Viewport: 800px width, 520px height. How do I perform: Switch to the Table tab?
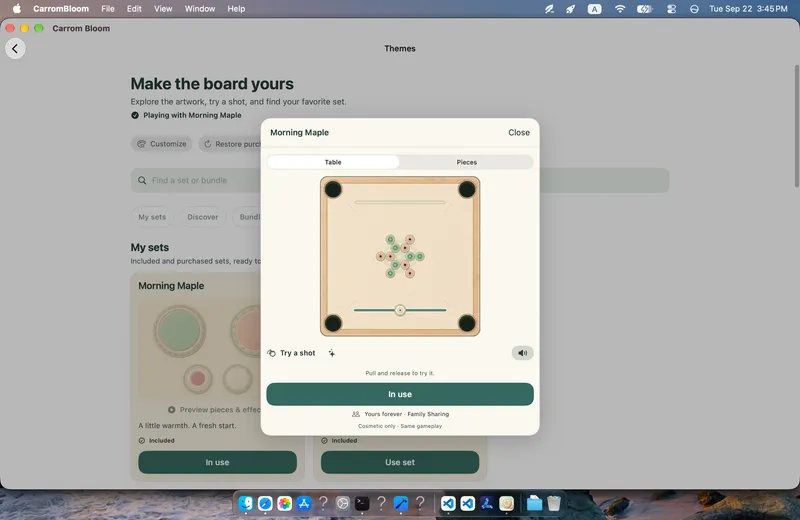tap(333, 162)
